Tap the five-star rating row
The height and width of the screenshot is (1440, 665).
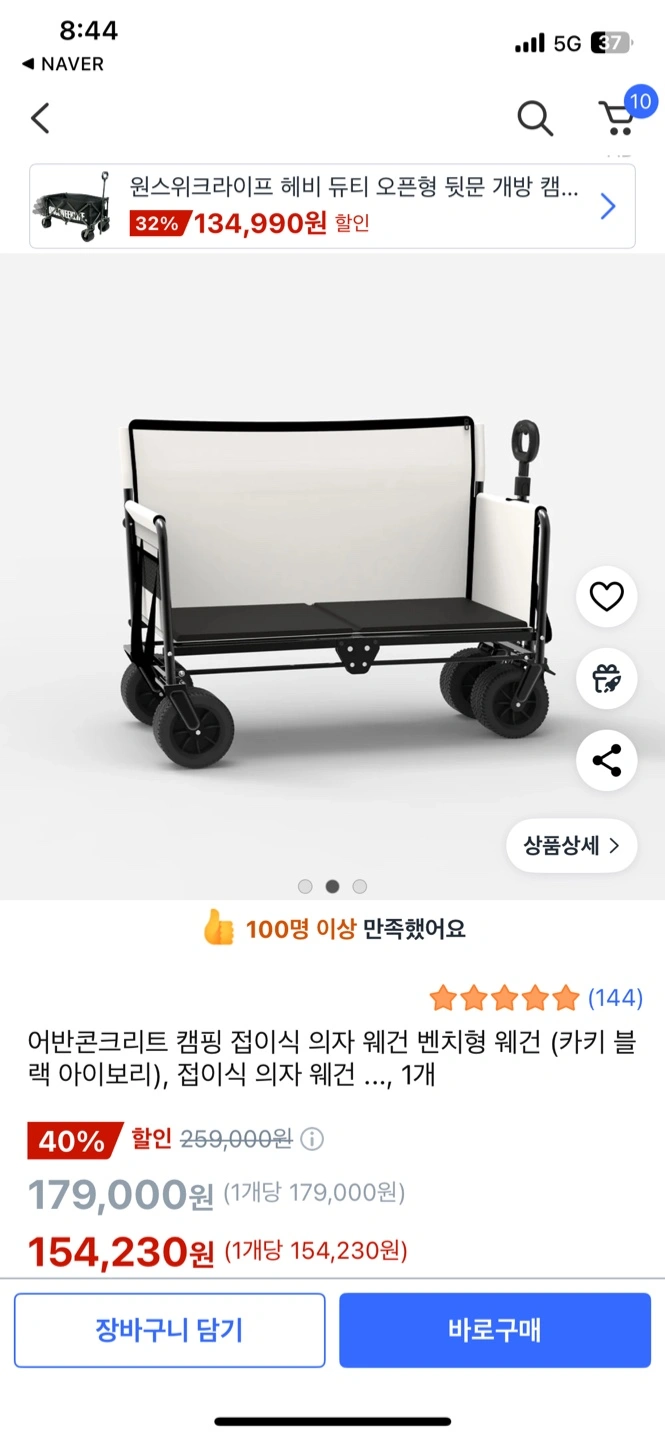click(x=504, y=997)
